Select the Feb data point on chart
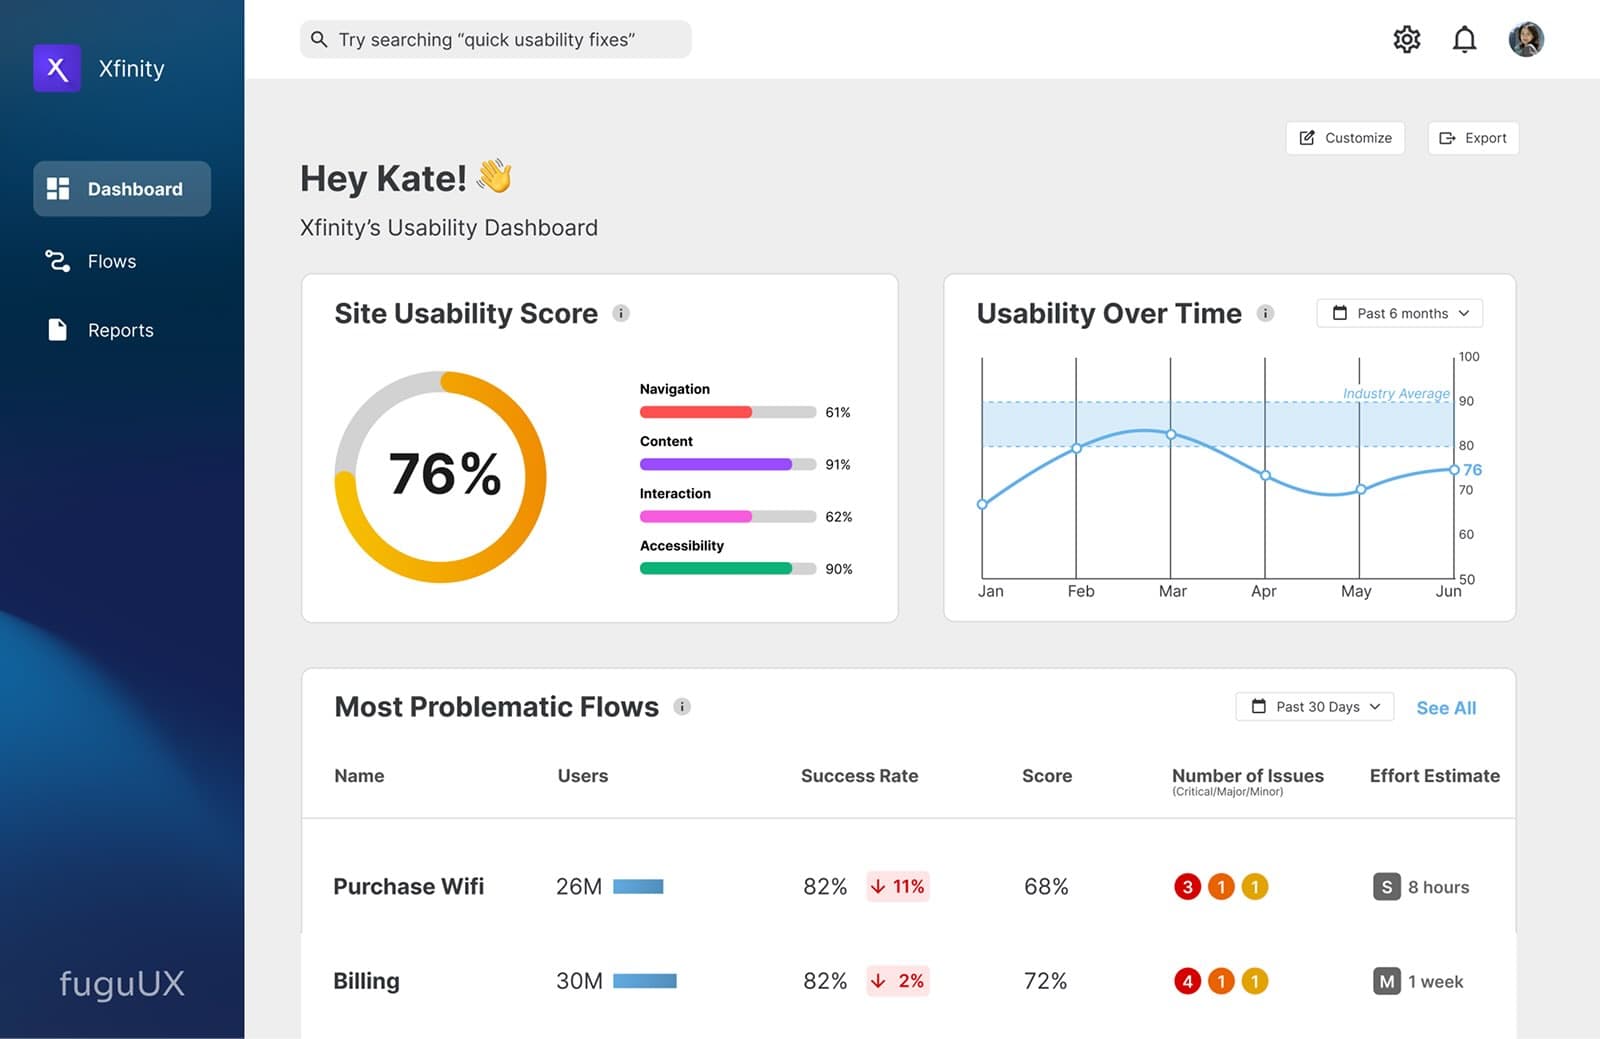This screenshot has height=1039, width=1600. [x=1077, y=448]
